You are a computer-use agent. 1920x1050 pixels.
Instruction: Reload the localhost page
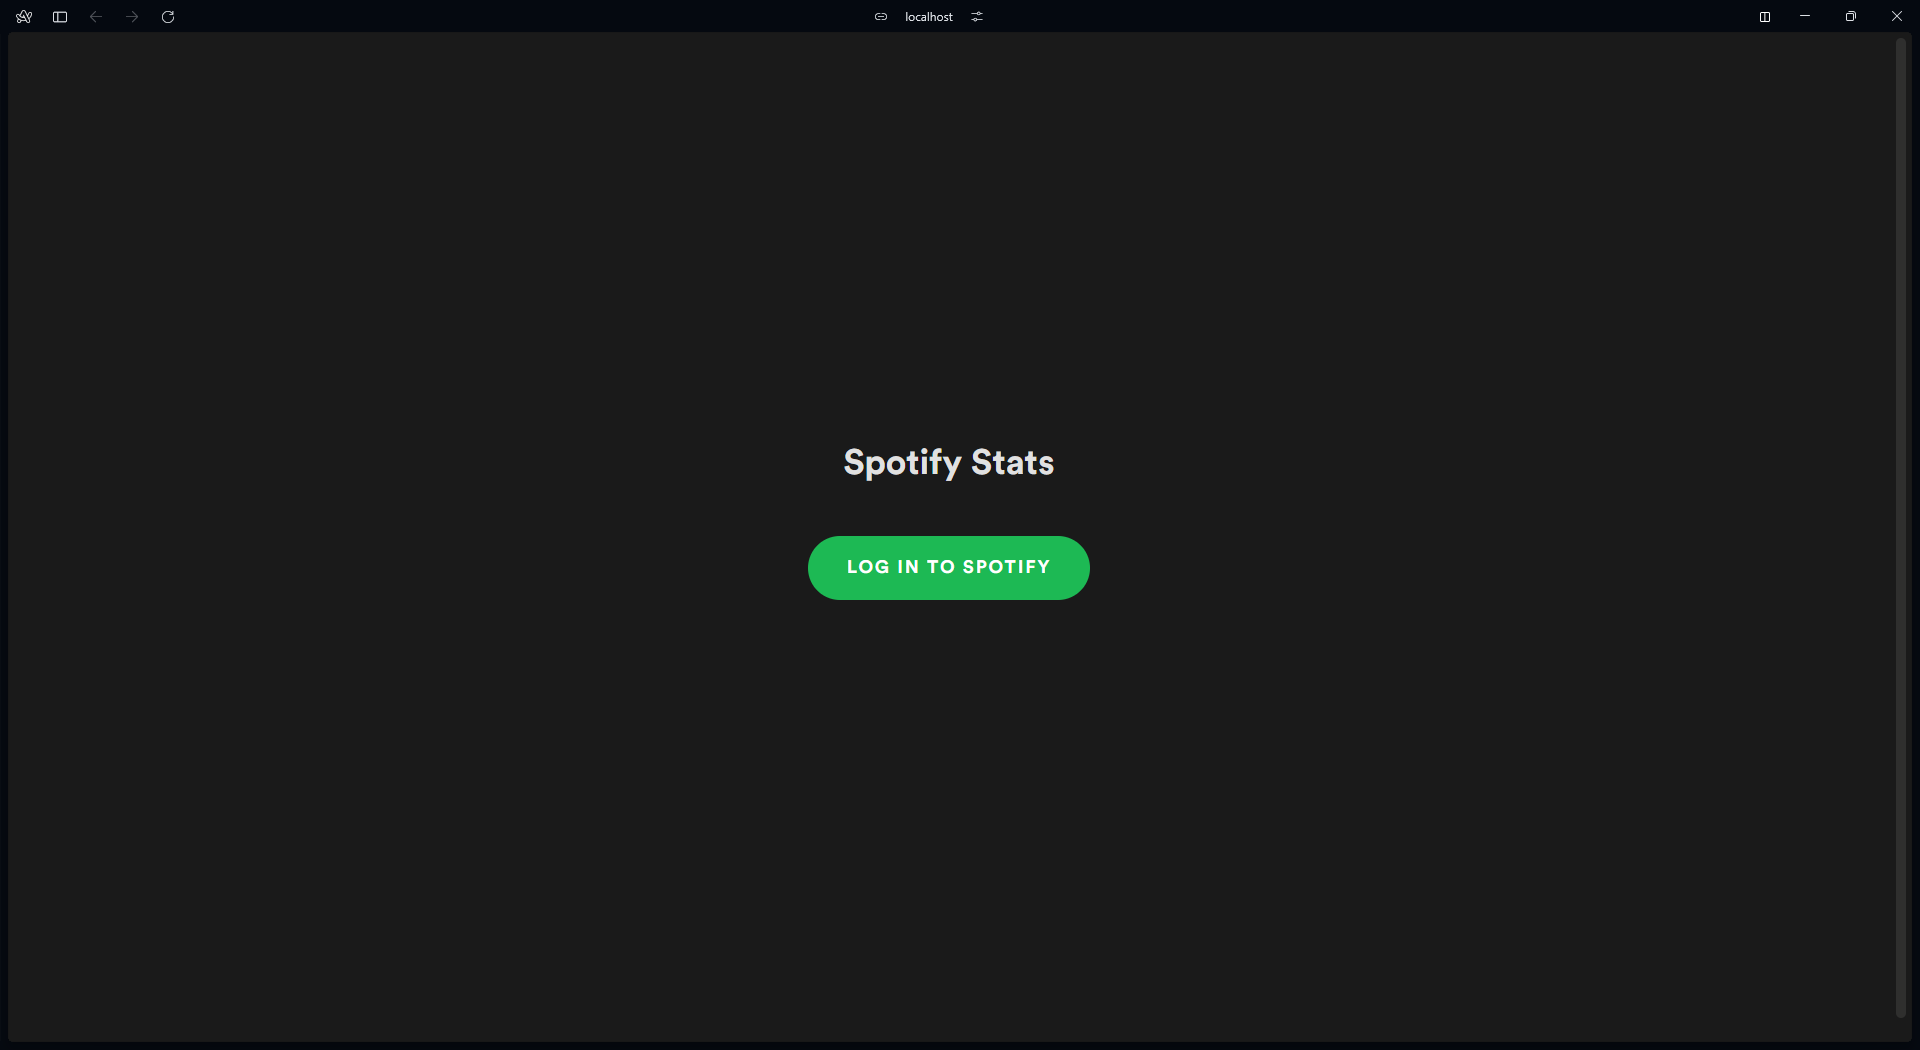click(x=168, y=17)
